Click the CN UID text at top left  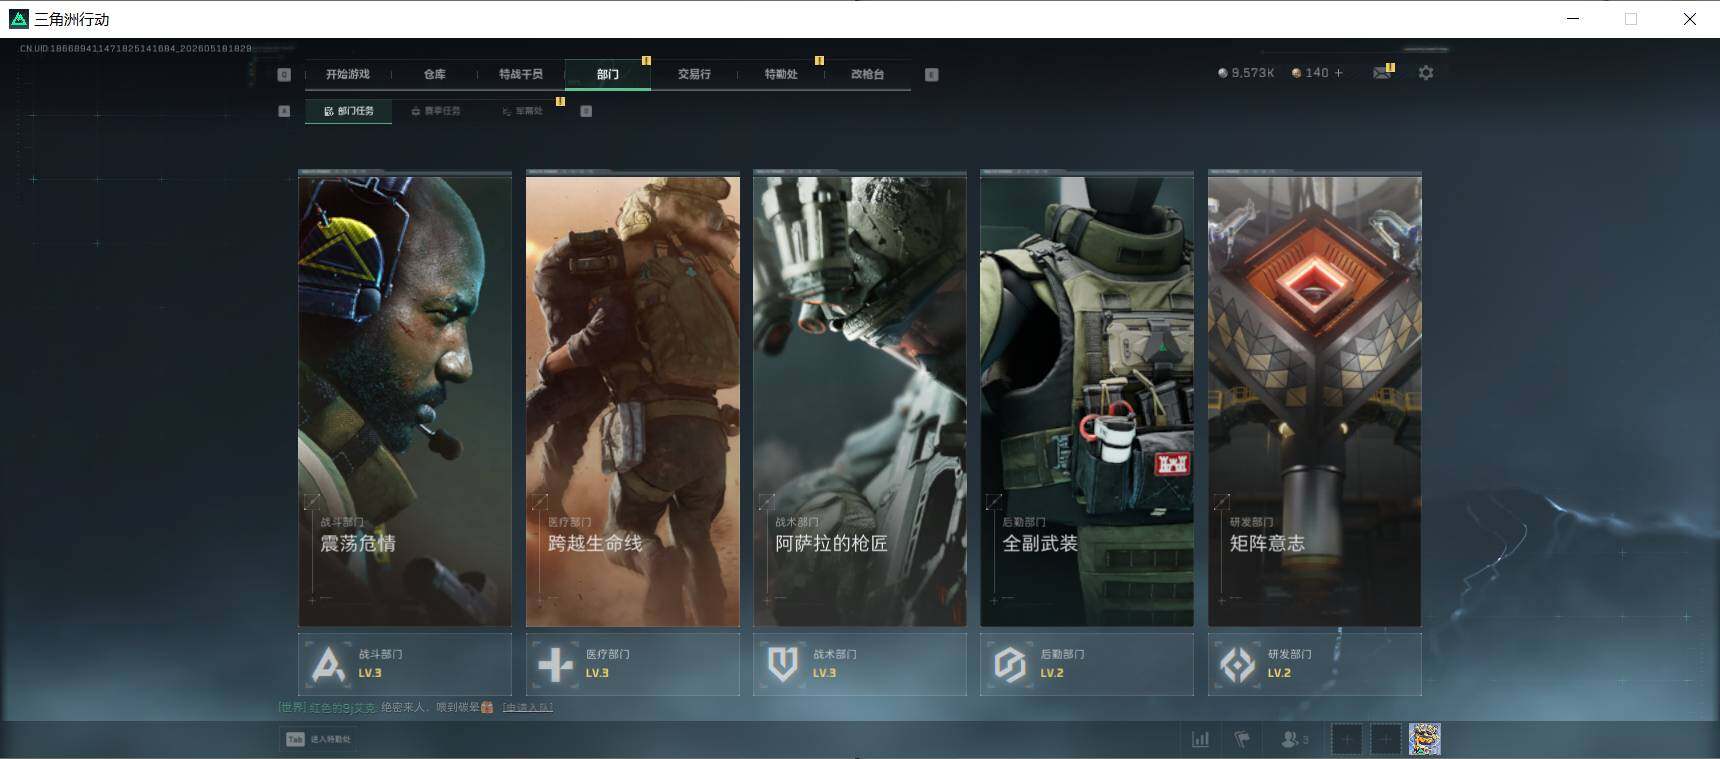[x=136, y=48]
